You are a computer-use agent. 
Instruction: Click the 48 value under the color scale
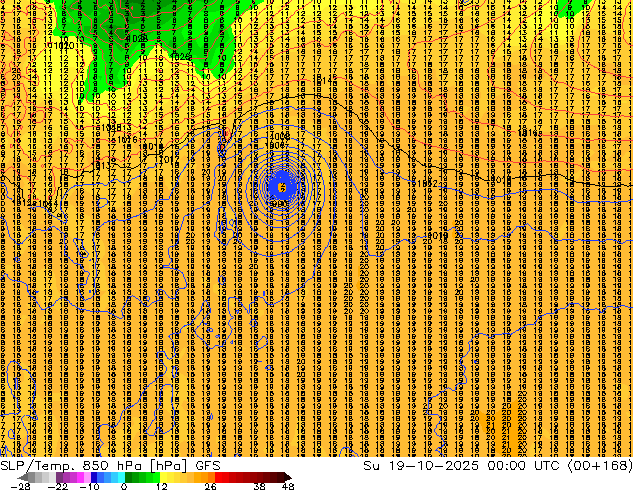click(288, 486)
